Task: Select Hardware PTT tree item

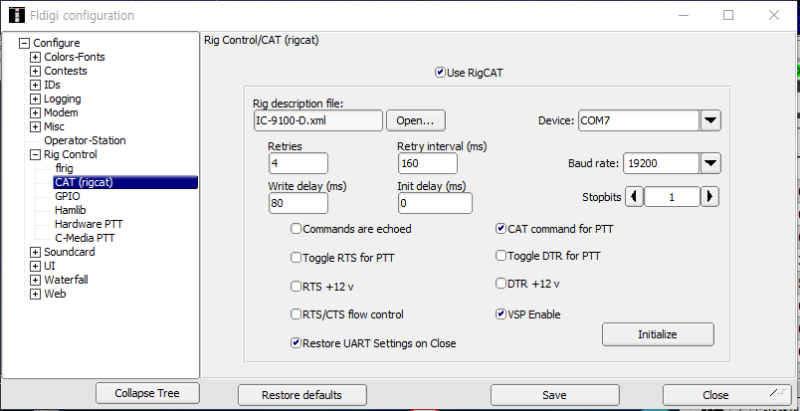Action: coord(89,224)
